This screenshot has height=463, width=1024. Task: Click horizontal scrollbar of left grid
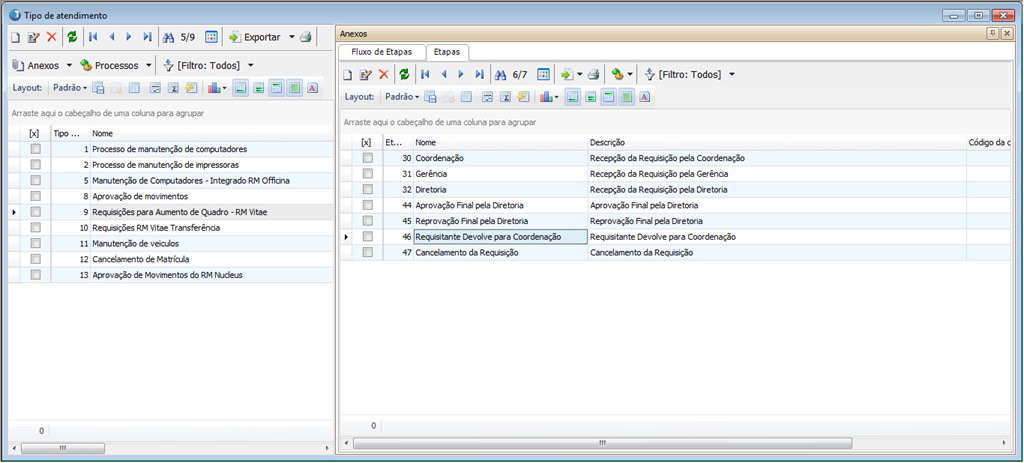click(63, 449)
